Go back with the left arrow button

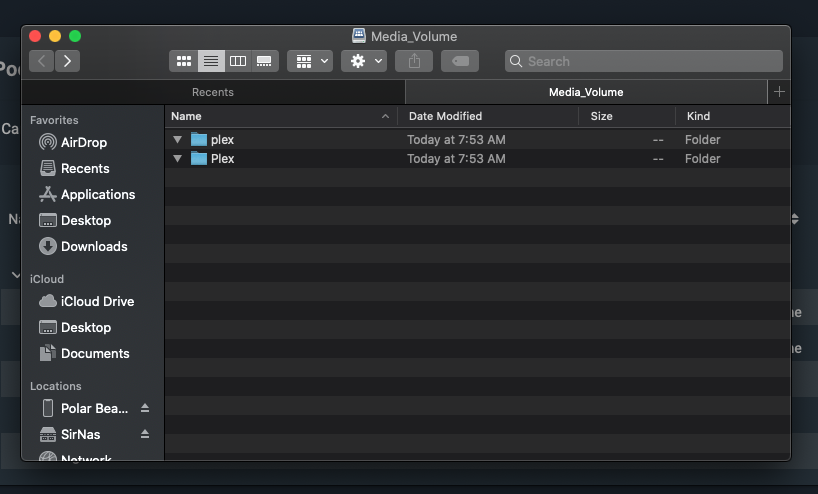click(x=42, y=61)
